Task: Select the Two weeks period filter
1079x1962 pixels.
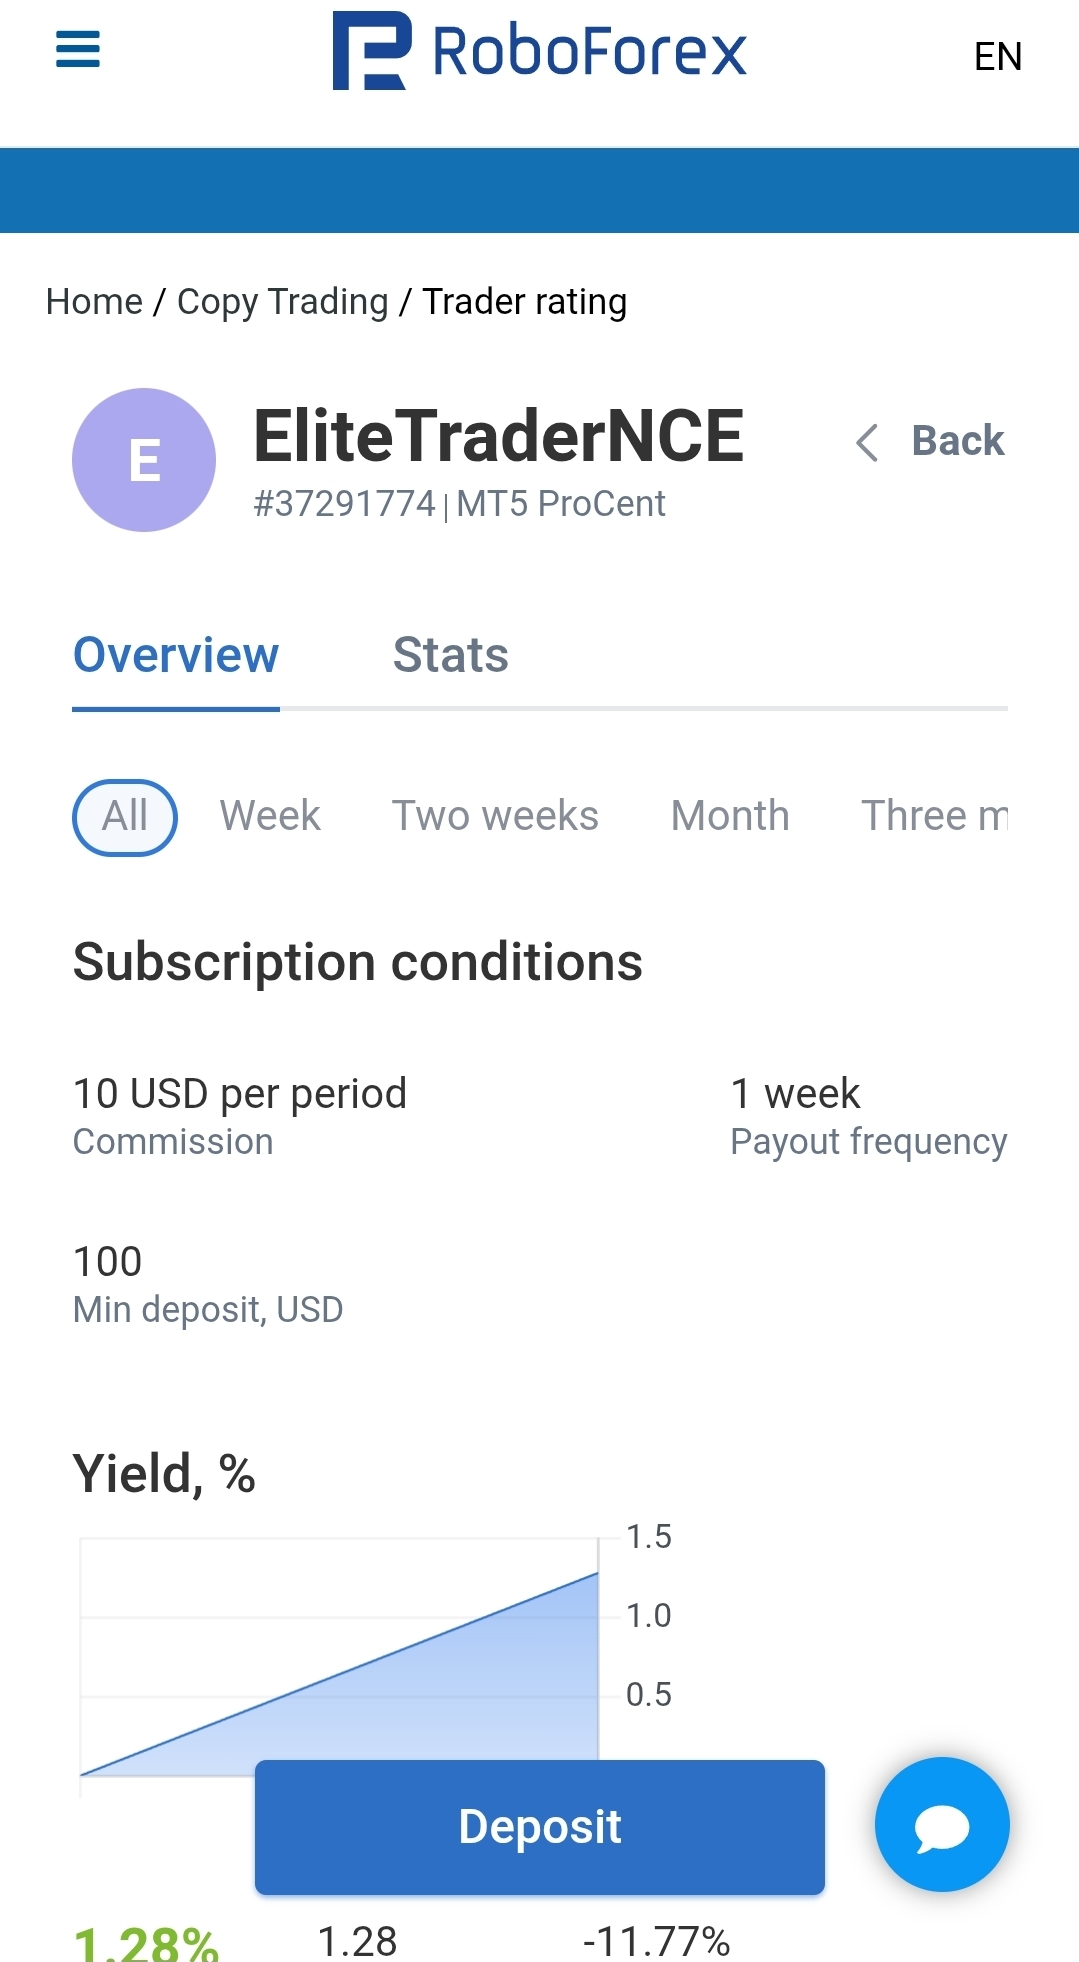Action: pos(495,816)
